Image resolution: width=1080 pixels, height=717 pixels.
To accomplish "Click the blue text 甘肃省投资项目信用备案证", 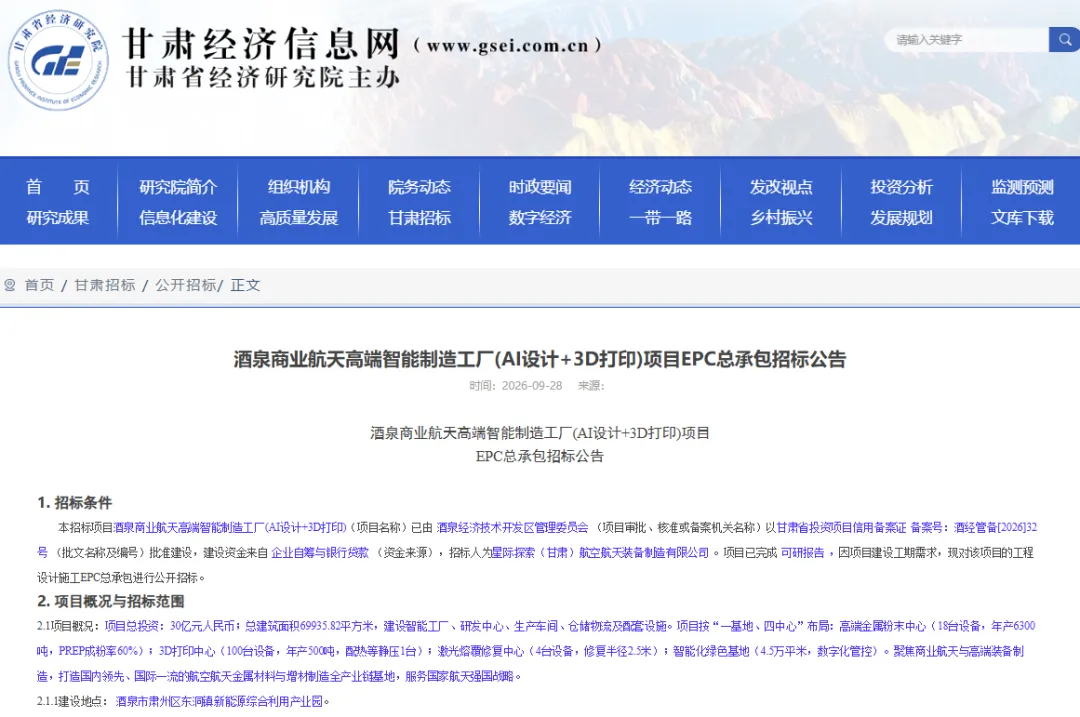I will (x=842, y=528).
